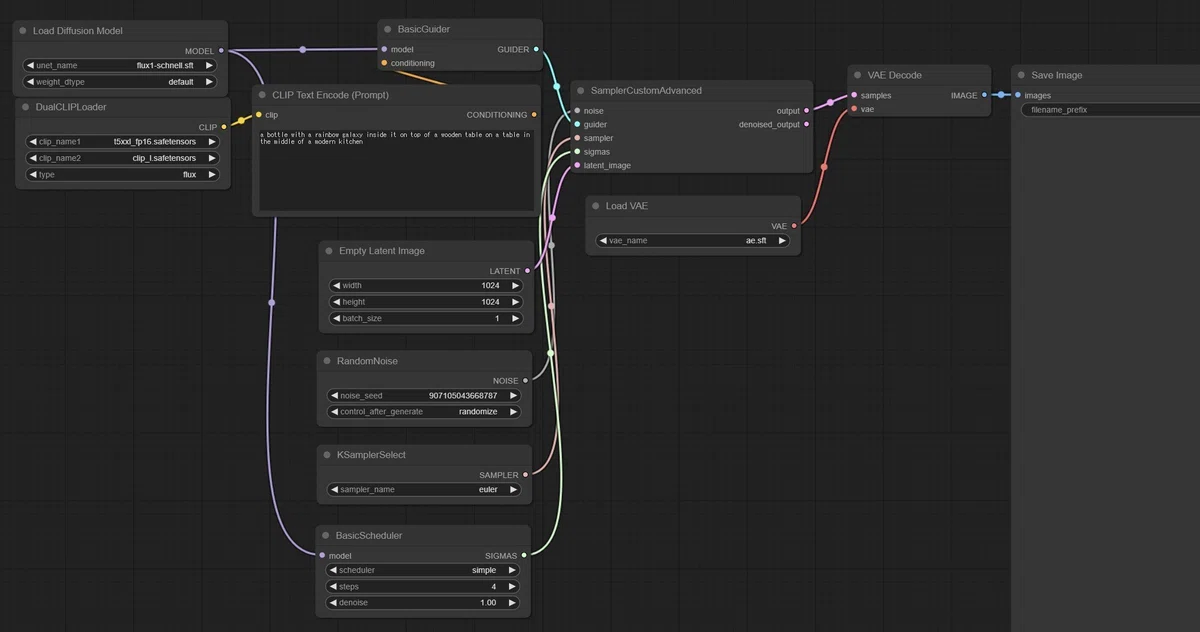Click the latent_image input slot on SamplerCustomAdvanced
The image size is (1200, 632).
(x=577, y=166)
